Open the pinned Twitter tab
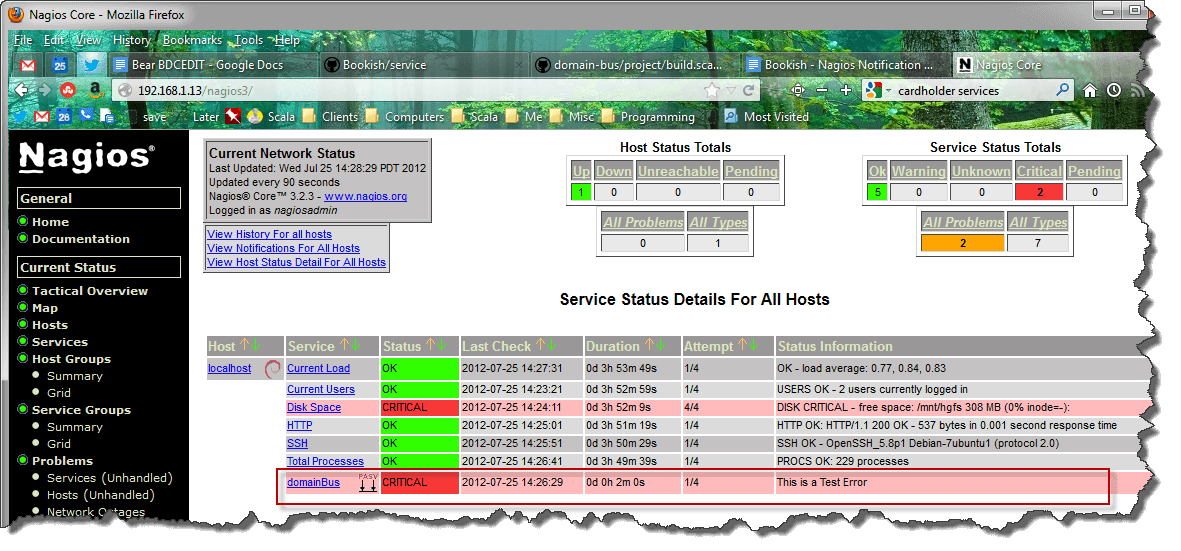Screen dimensions: 1181x551 pyautogui.click(x=91, y=65)
